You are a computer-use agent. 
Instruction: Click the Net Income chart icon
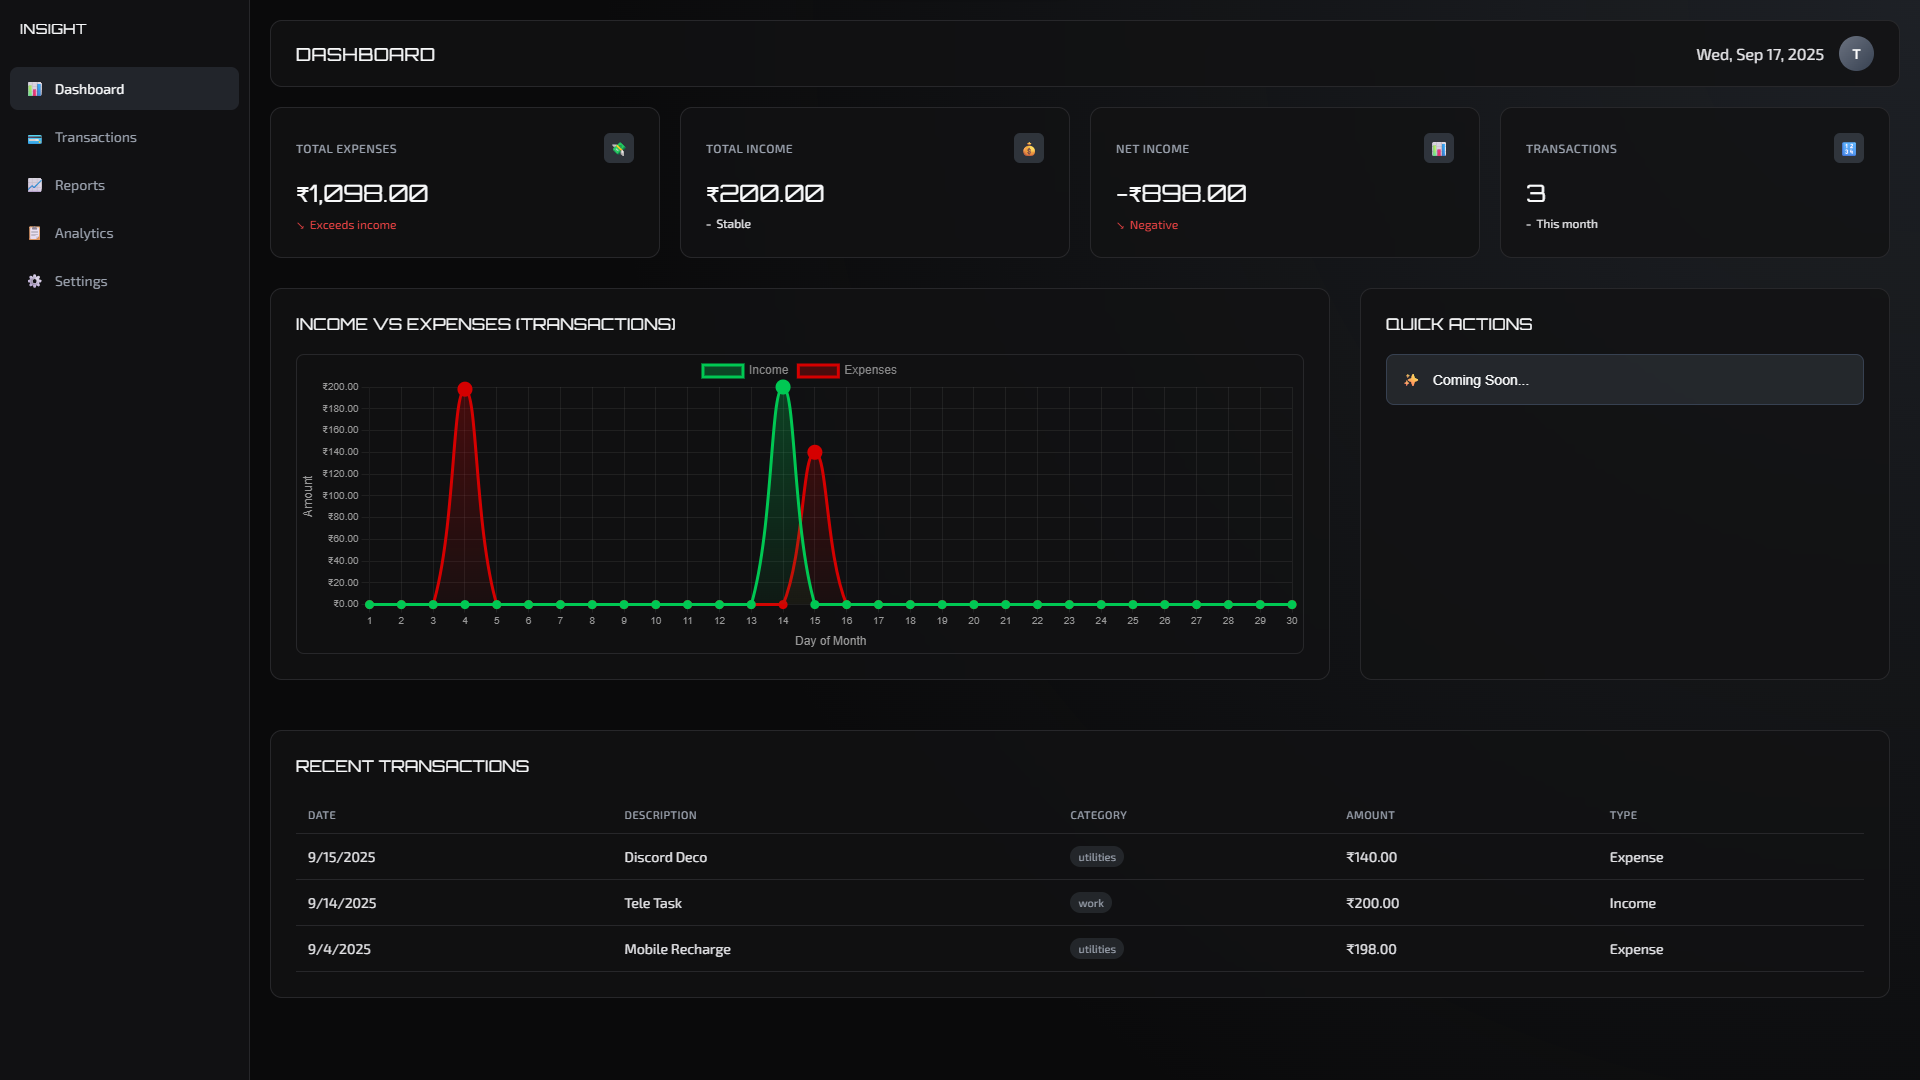coord(1438,149)
